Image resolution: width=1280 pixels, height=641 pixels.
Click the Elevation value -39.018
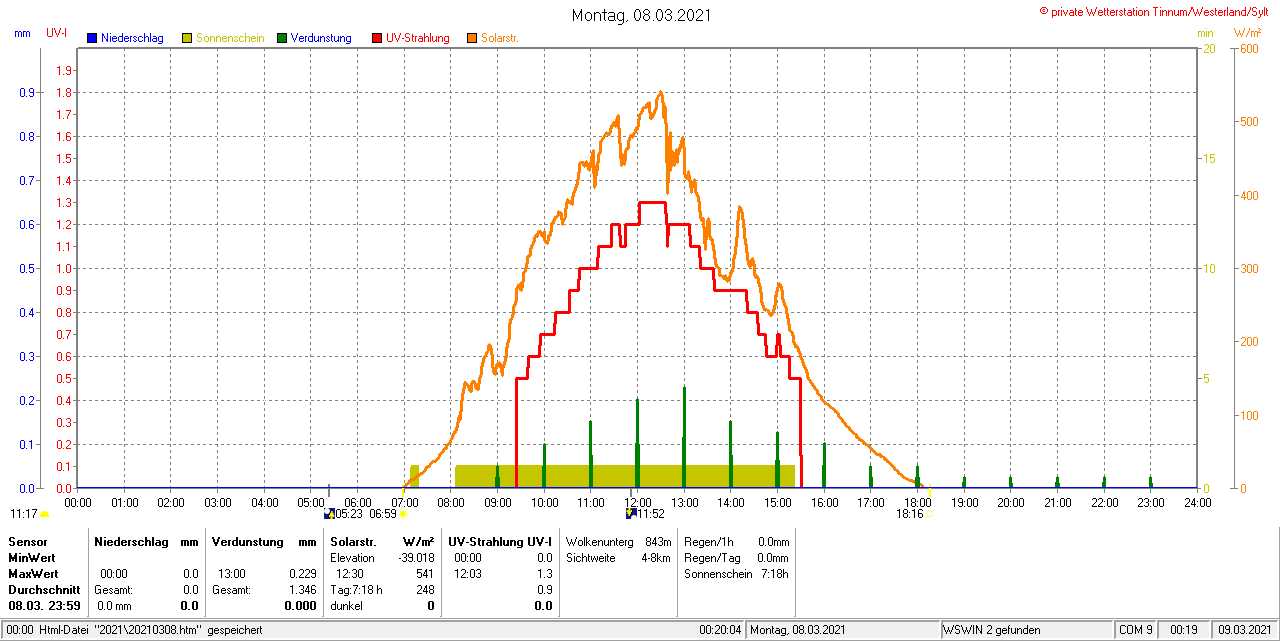(x=416, y=558)
